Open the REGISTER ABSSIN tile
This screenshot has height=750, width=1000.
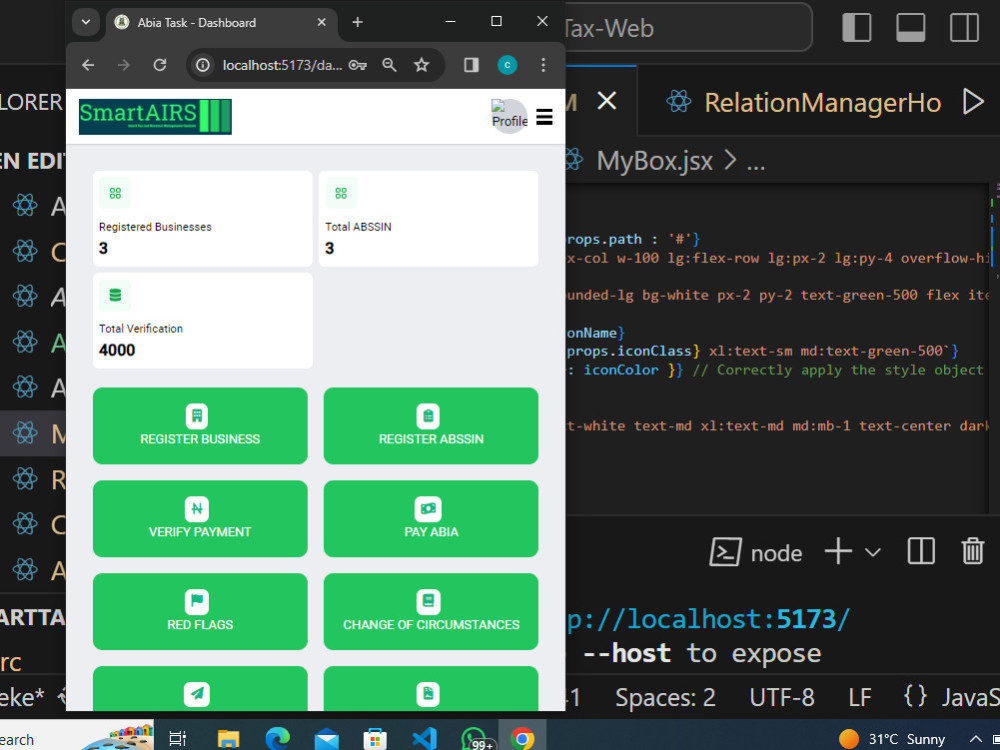431,425
